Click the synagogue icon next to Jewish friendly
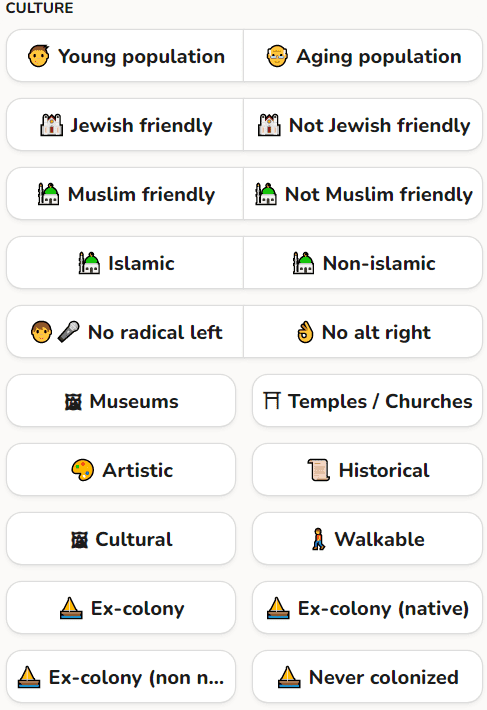487x710 pixels. 51,125
